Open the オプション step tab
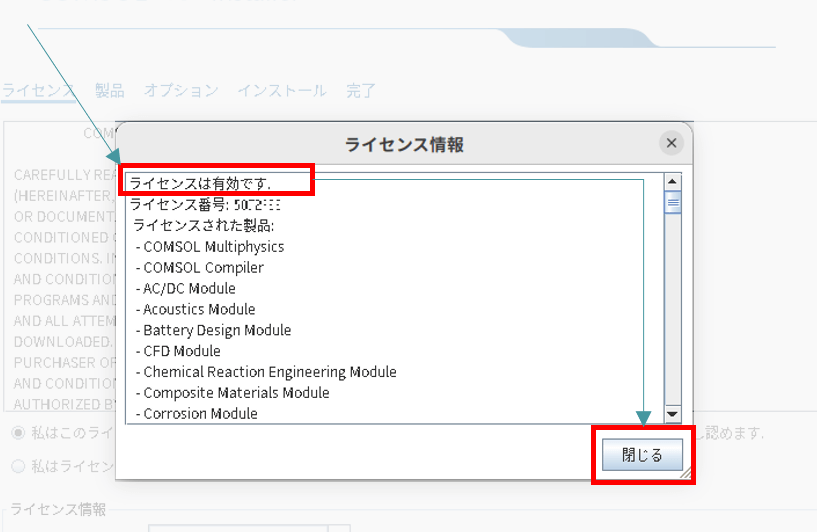This screenshot has height=532, width=817. click(x=181, y=90)
